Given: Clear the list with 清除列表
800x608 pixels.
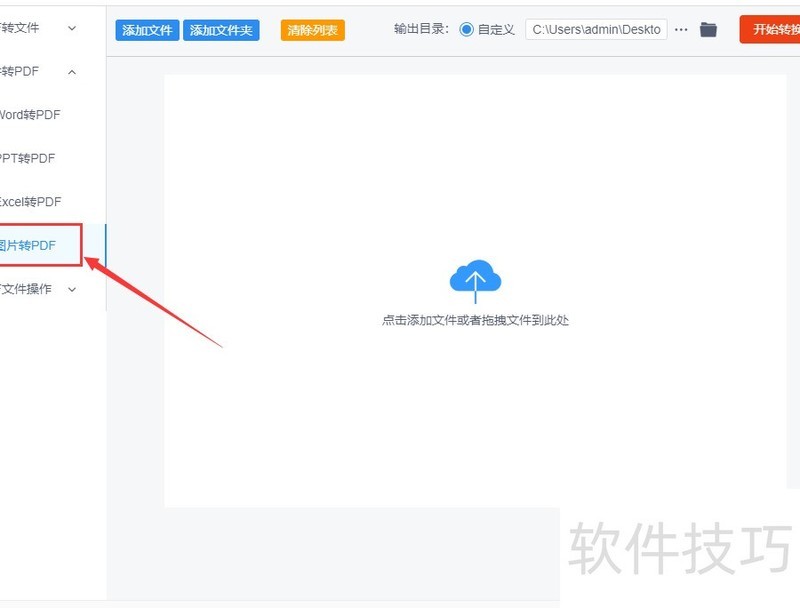Looking at the screenshot, I should 312,30.
